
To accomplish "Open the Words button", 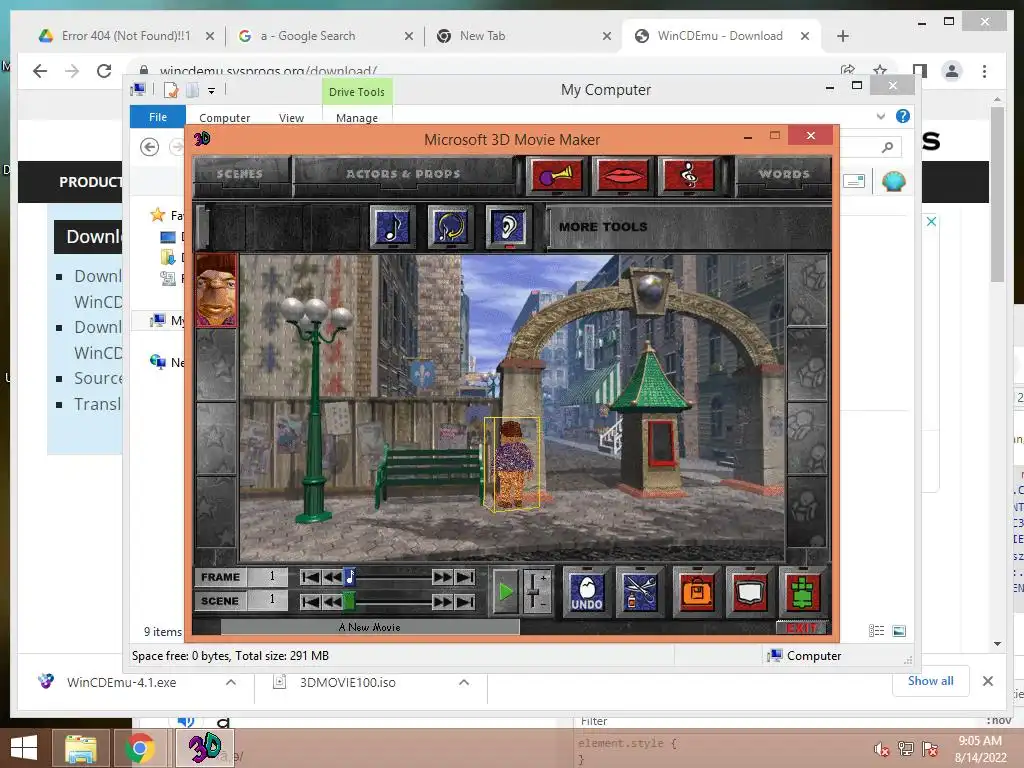I will click(784, 174).
